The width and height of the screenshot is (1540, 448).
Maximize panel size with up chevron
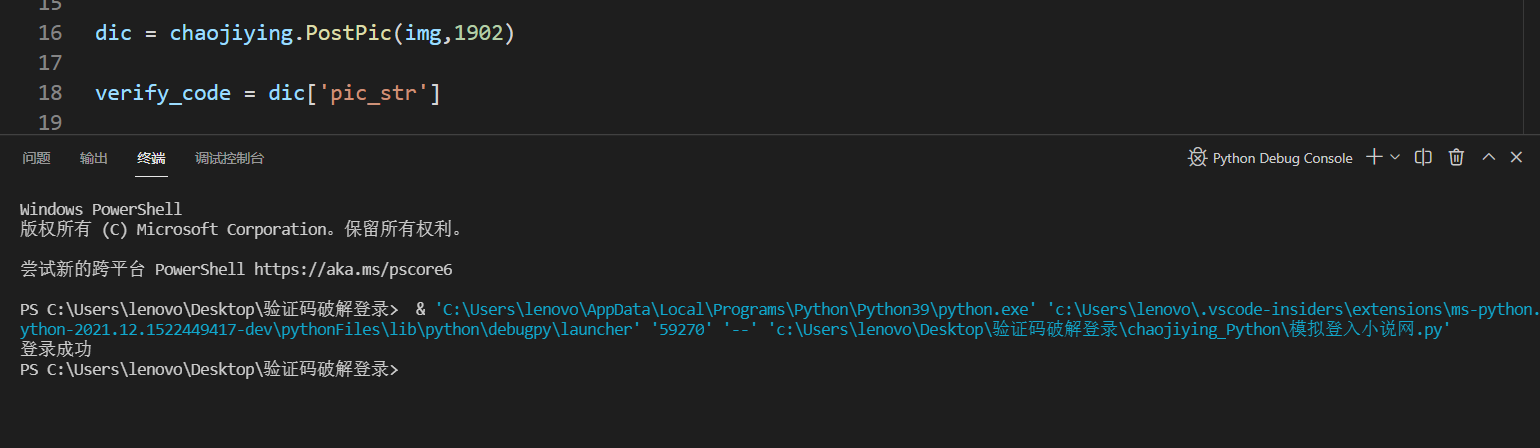1489,157
